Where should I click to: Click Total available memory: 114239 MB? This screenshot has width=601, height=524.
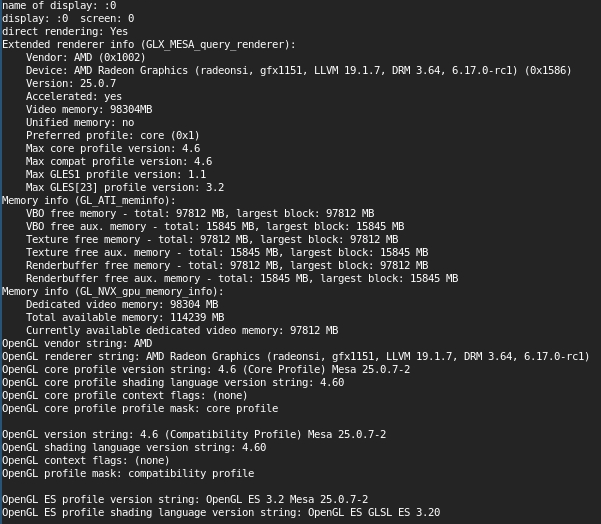click(x=125, y=318)
